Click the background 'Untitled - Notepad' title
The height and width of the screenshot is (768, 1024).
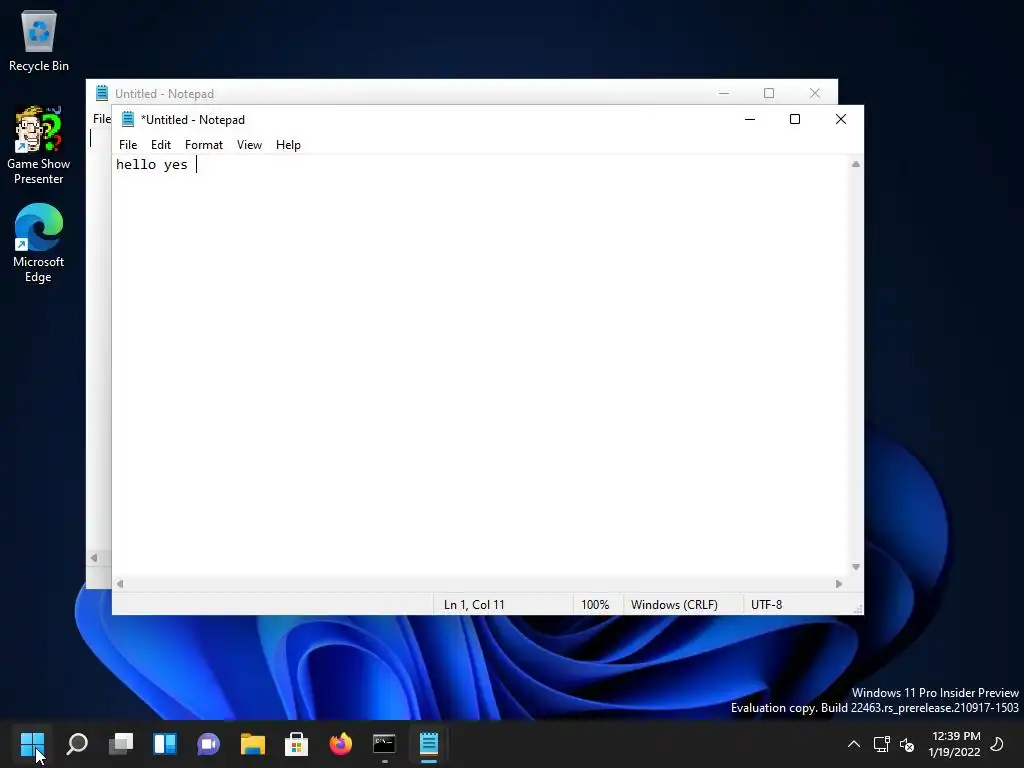(x=165, y=94)
